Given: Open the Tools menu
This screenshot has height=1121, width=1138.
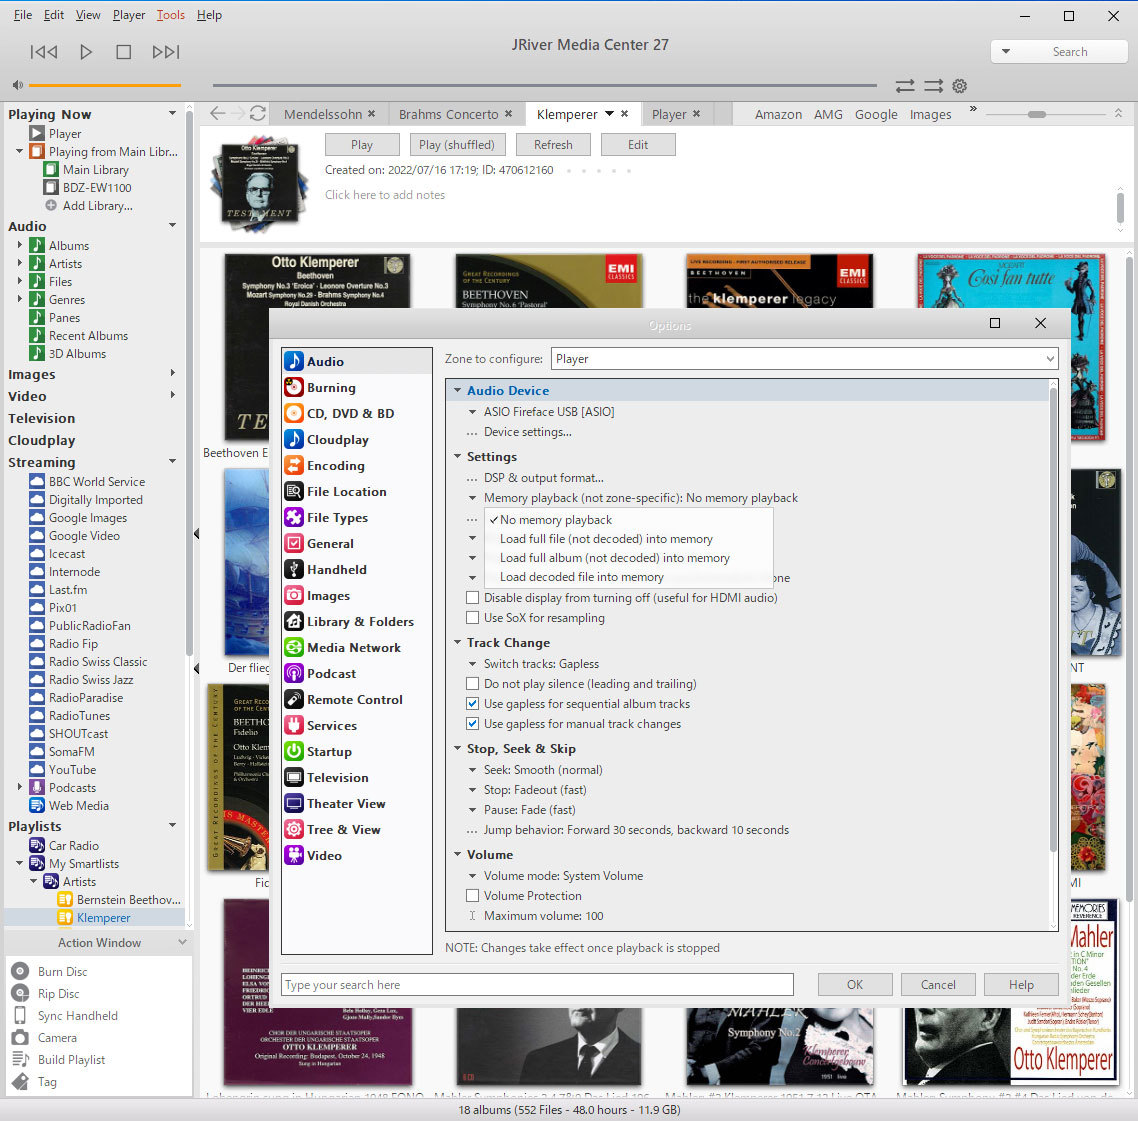Looking at the screenshot, I should pos(170,15).
